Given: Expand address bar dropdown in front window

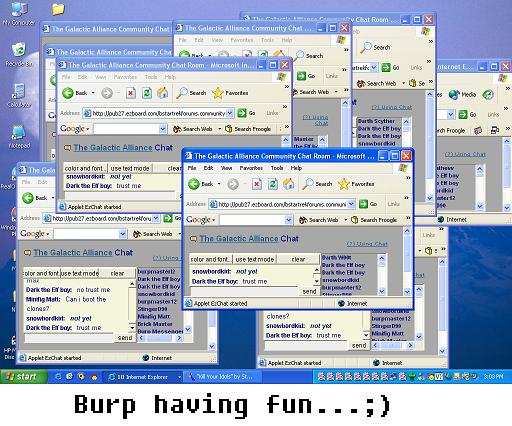Looking at the screenshot, I should tap(351, 204).
